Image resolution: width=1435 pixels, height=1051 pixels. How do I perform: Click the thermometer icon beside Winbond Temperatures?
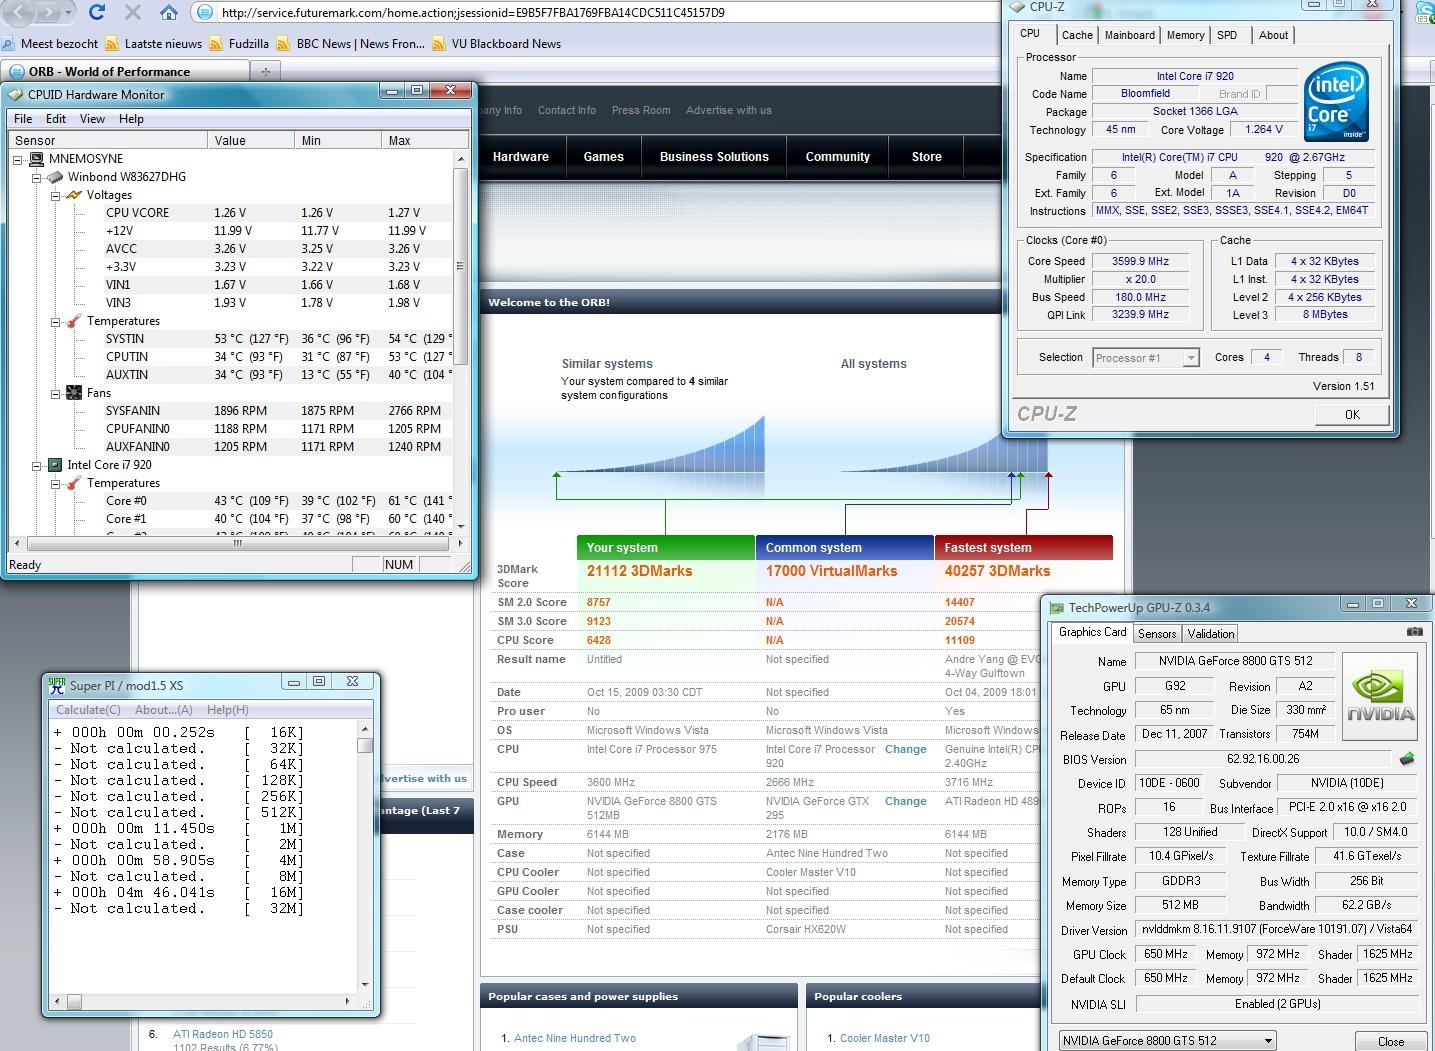[73, 321]
